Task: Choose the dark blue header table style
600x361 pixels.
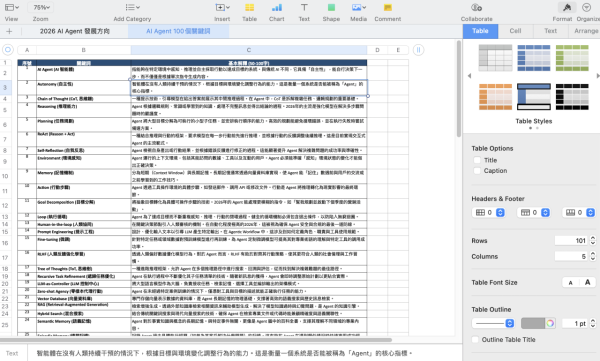Action: coord(534,97)
